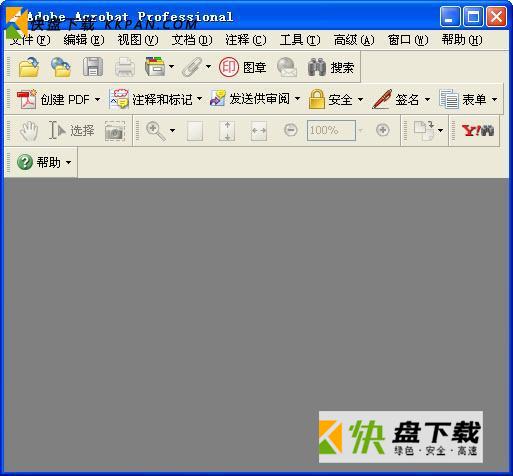Click the 图章 stamp button

242,67
